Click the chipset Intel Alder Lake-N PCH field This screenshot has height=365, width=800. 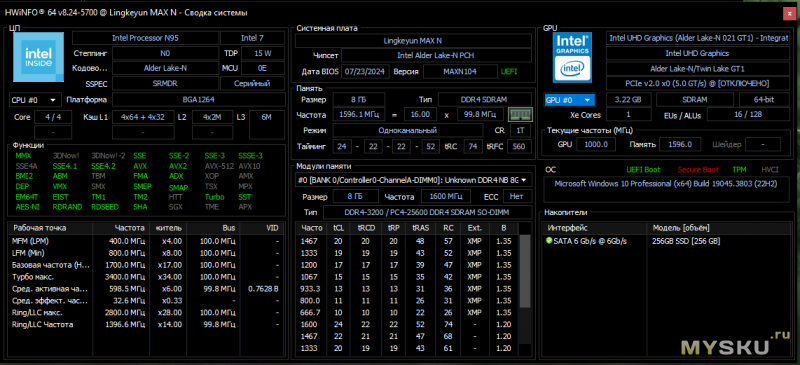[x=436, y=56]
